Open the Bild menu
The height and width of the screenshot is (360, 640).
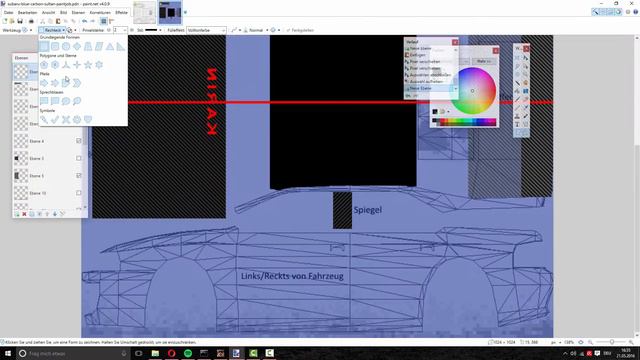(63, 13)
